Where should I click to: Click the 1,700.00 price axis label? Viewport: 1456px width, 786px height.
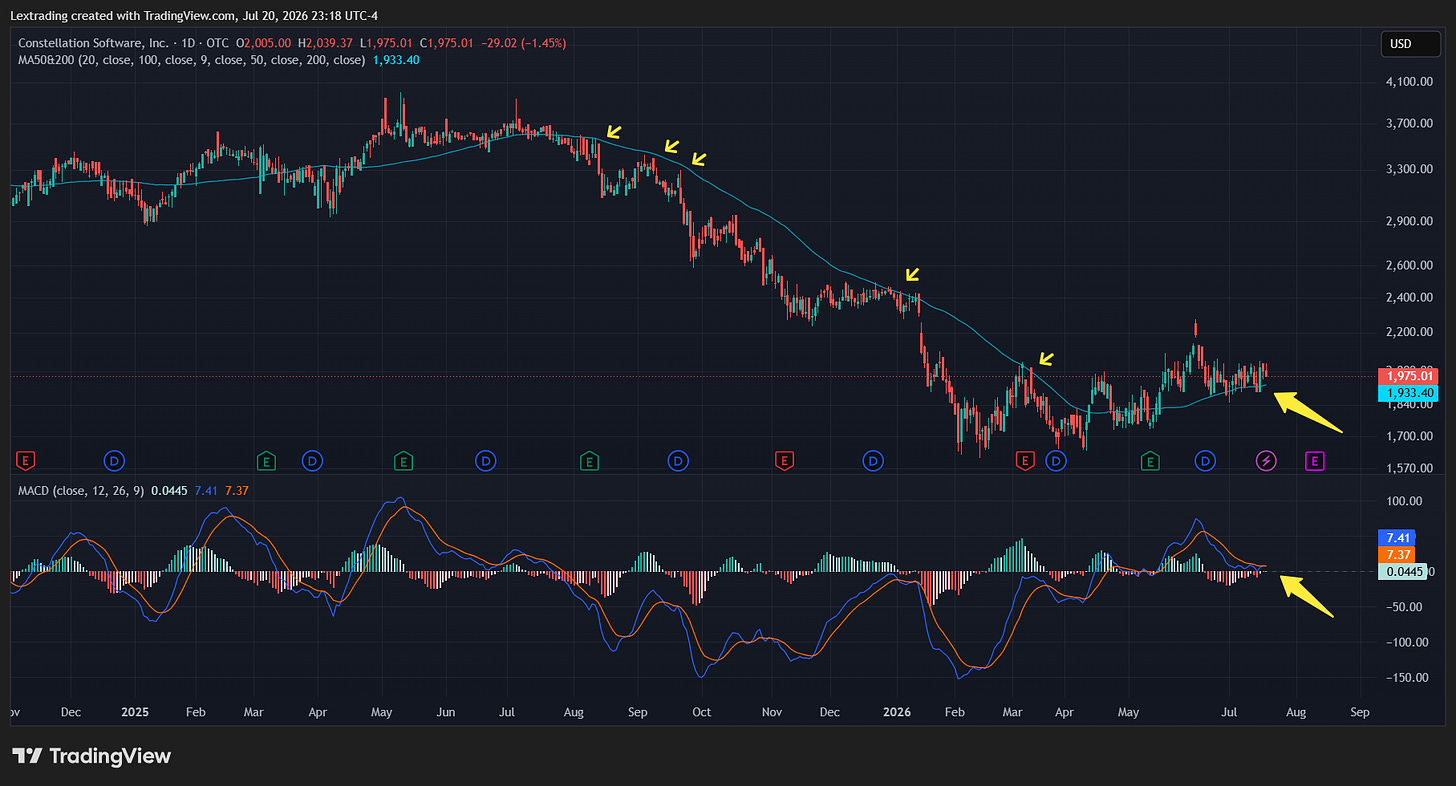point(1410,436)
